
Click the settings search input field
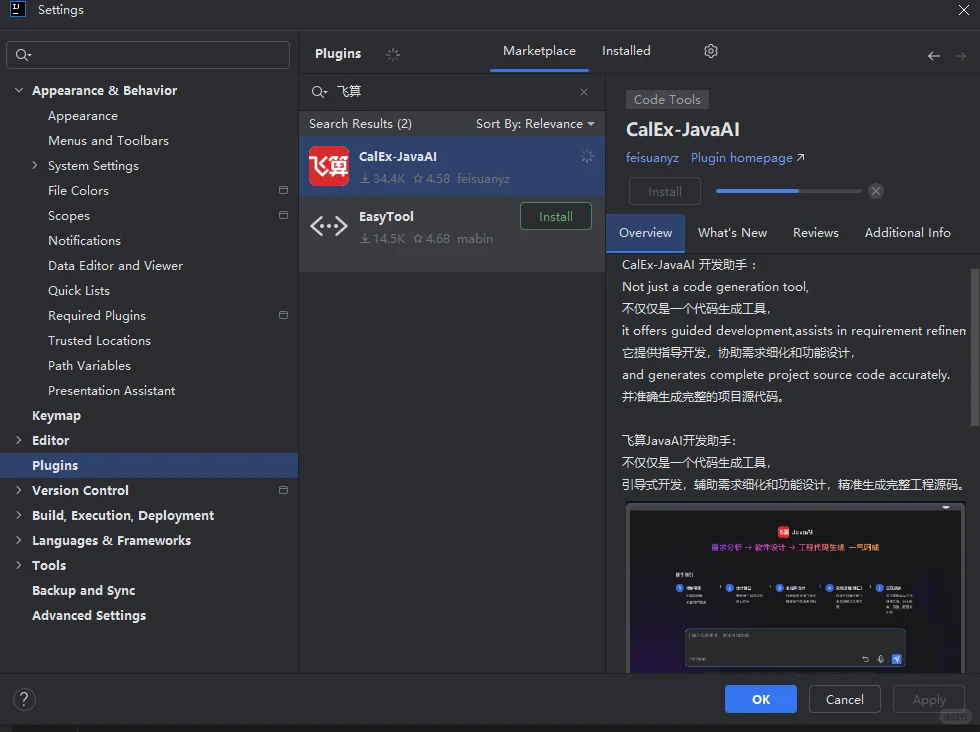(x=148, y=55)
